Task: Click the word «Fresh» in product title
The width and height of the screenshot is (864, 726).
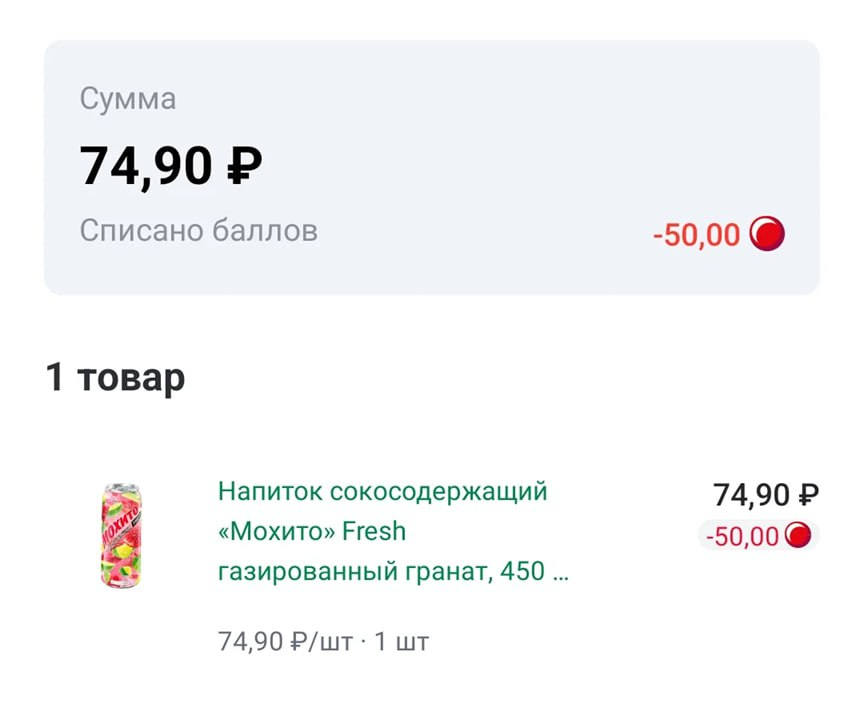Action: [x=374, y=531]
